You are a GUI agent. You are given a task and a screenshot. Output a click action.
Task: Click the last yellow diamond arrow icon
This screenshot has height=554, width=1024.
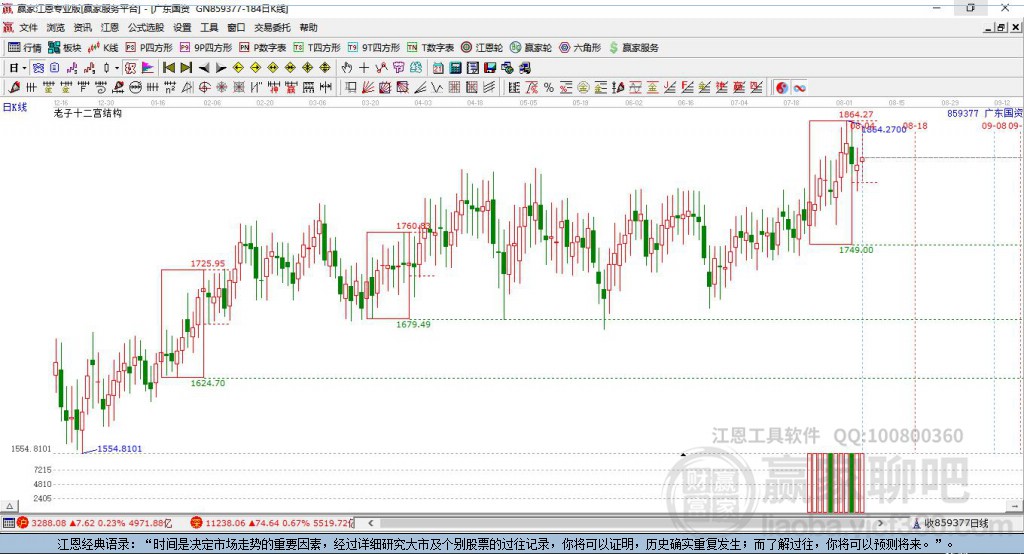click(325, 68)
